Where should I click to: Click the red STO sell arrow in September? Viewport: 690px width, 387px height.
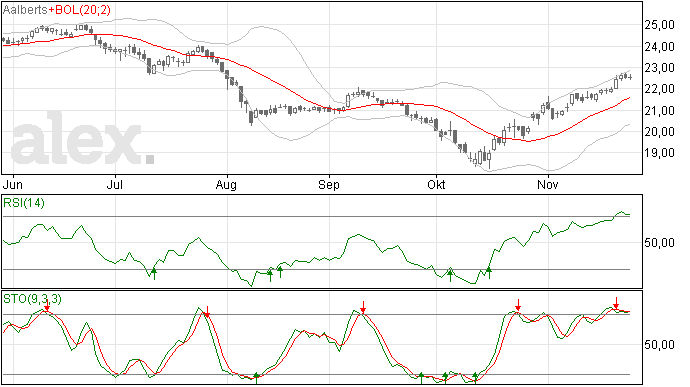click(363, 307)
